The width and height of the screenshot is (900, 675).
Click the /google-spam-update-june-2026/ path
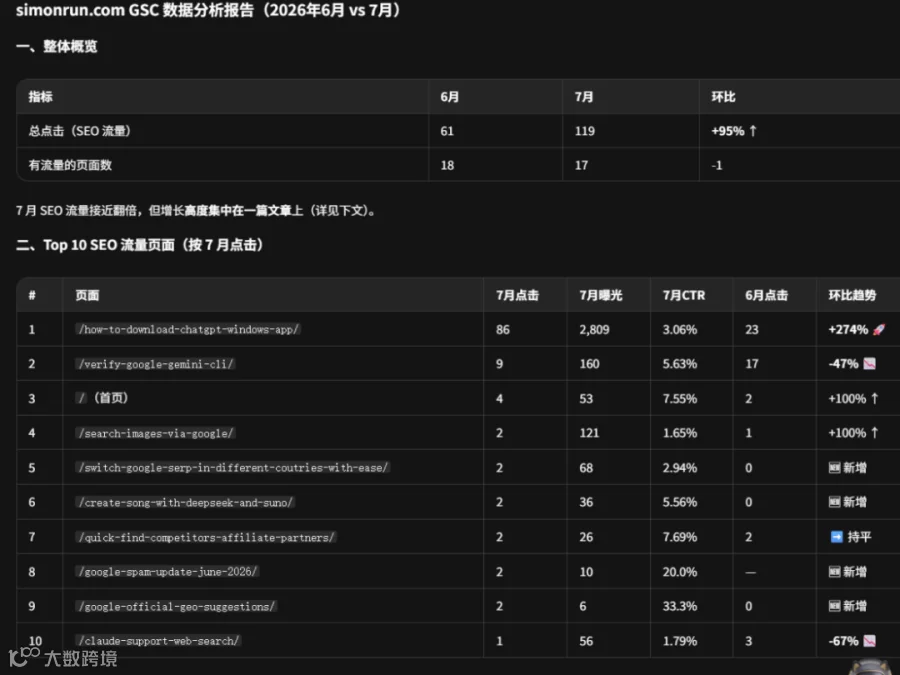click(168, 572)
